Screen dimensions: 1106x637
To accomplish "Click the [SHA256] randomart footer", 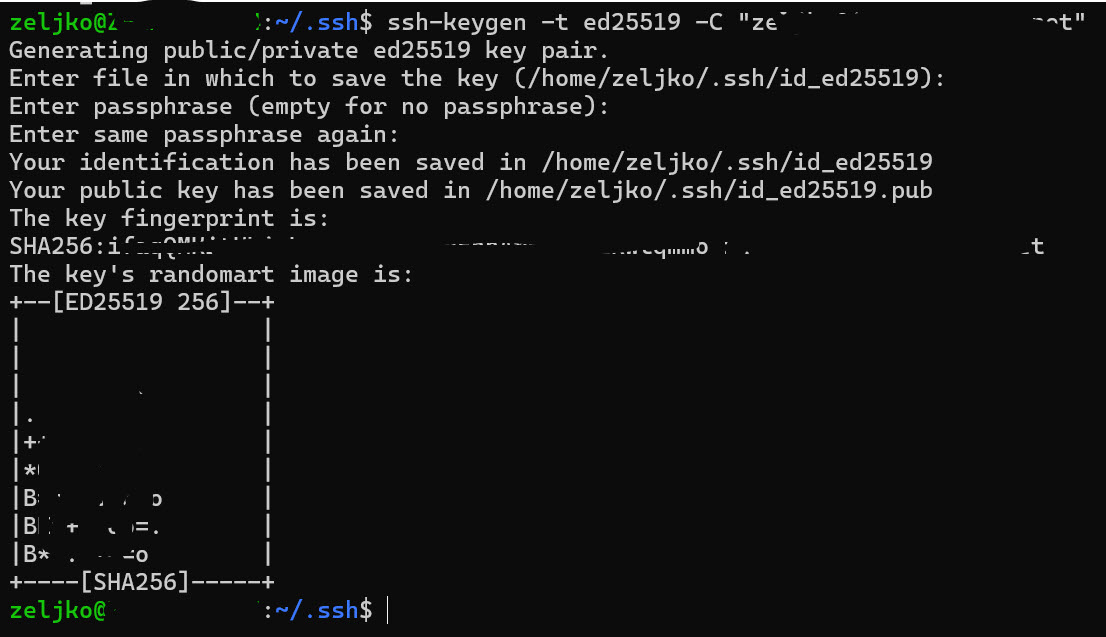I will [x=134, y=582].
